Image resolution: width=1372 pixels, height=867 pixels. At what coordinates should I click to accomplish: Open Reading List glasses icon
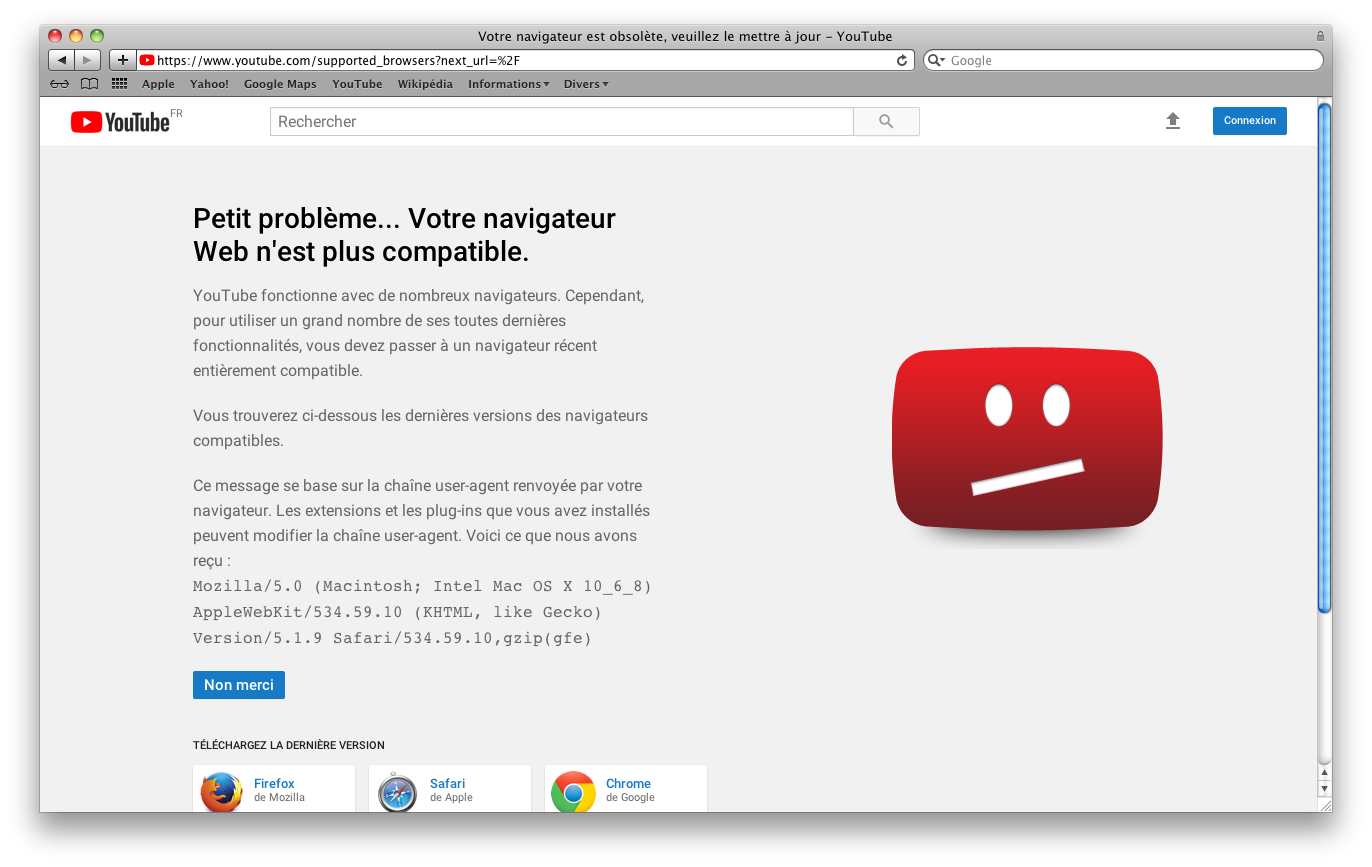[60, 84]
